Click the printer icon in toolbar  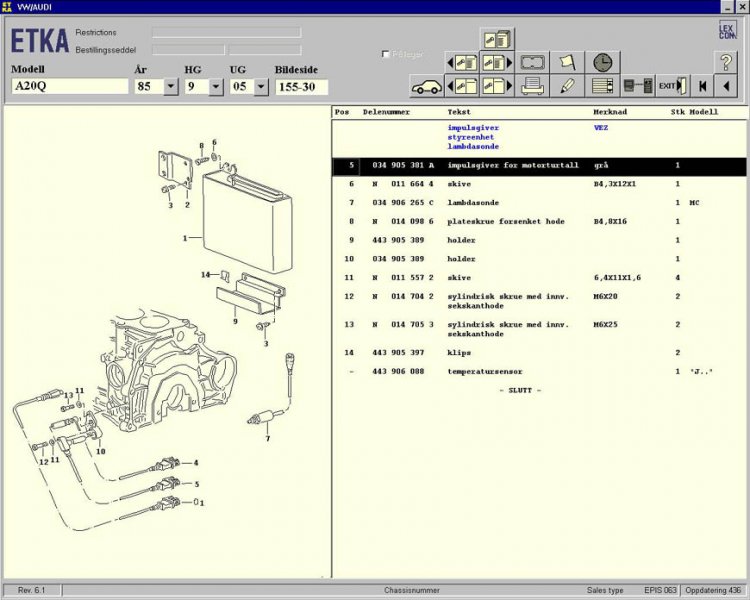click(533, 86)
